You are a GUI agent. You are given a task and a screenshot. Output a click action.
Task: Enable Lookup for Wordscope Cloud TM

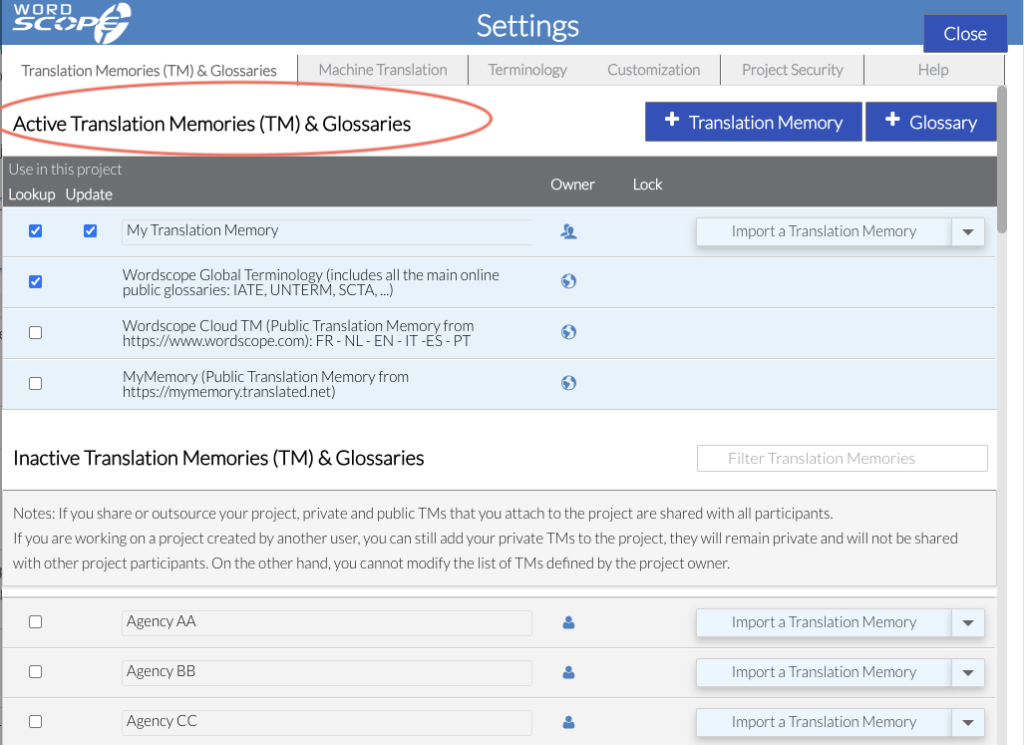(x=36, y=333)
